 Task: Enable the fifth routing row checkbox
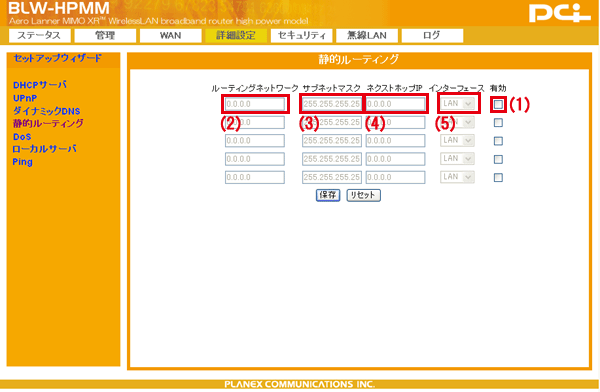(498, 178)
